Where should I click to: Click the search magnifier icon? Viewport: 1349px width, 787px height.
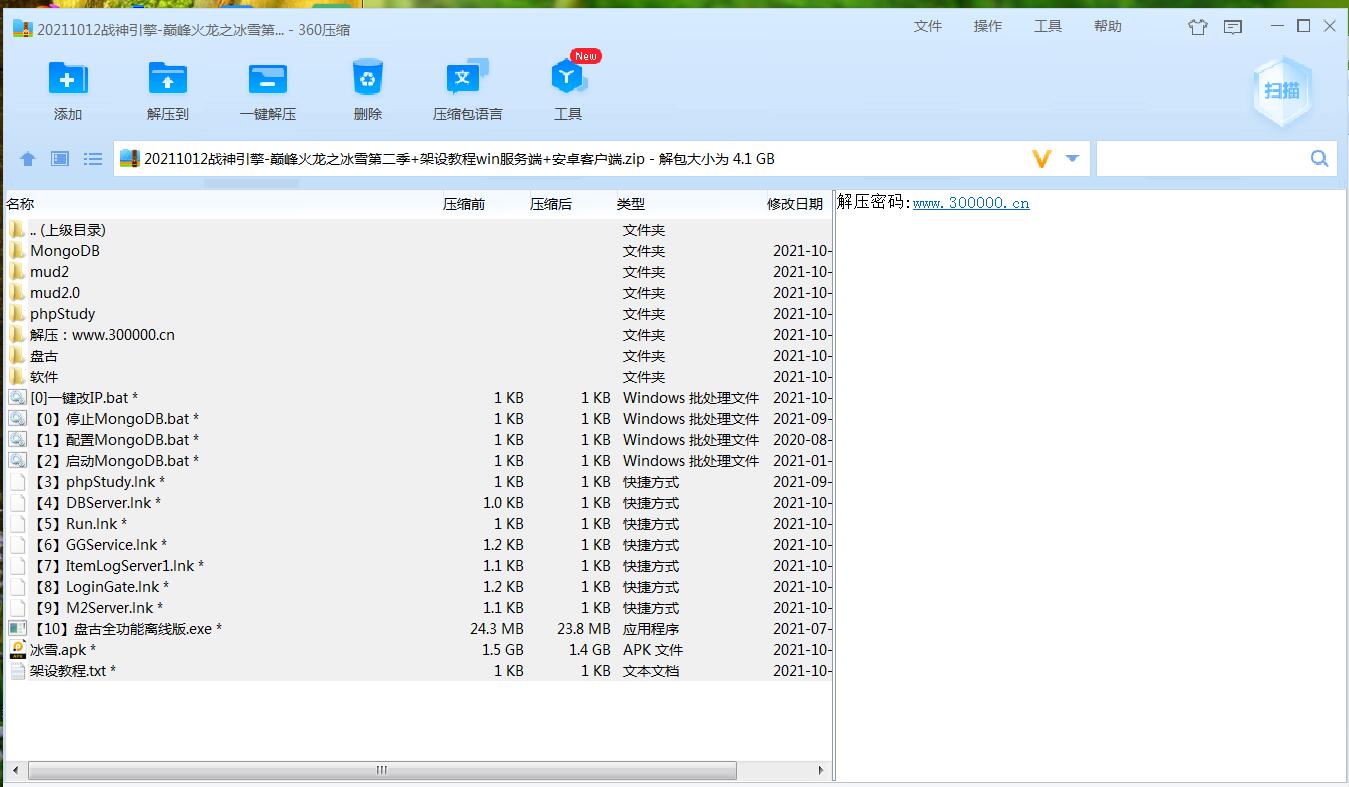(x=1319, y=159)
